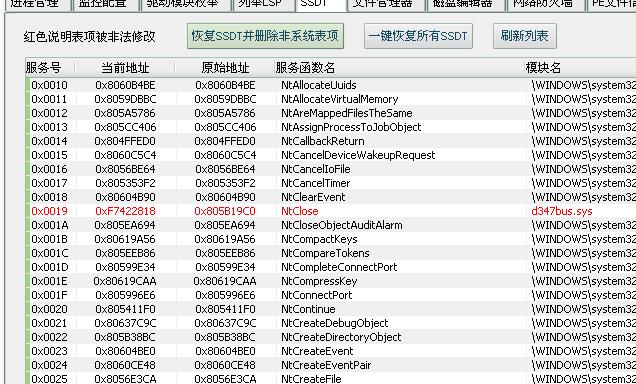Select the NtCallbackReturn function
The width and height of the screenshot is (636, 384).
[323, 141]
